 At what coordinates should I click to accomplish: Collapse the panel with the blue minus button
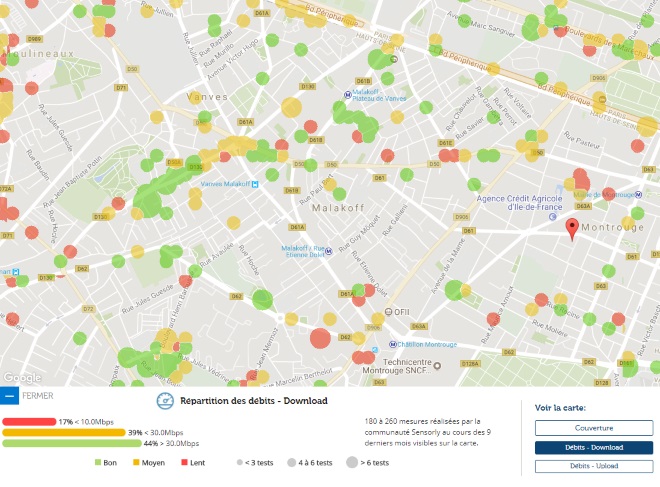pos(9,395)
